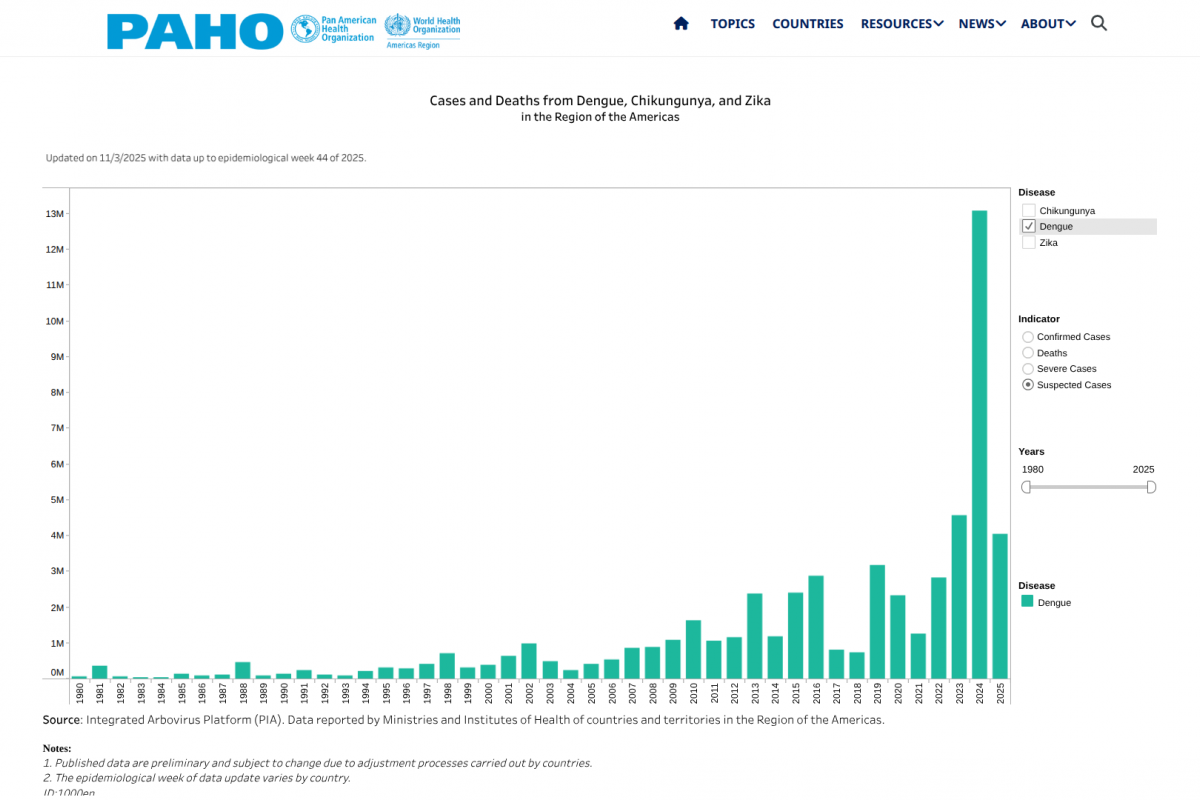Image resolution: width=1200 pixels, height=800 pixels.
Task: Enable the Chikungunya disease checkbox
Action: (x=1028, y=211)
